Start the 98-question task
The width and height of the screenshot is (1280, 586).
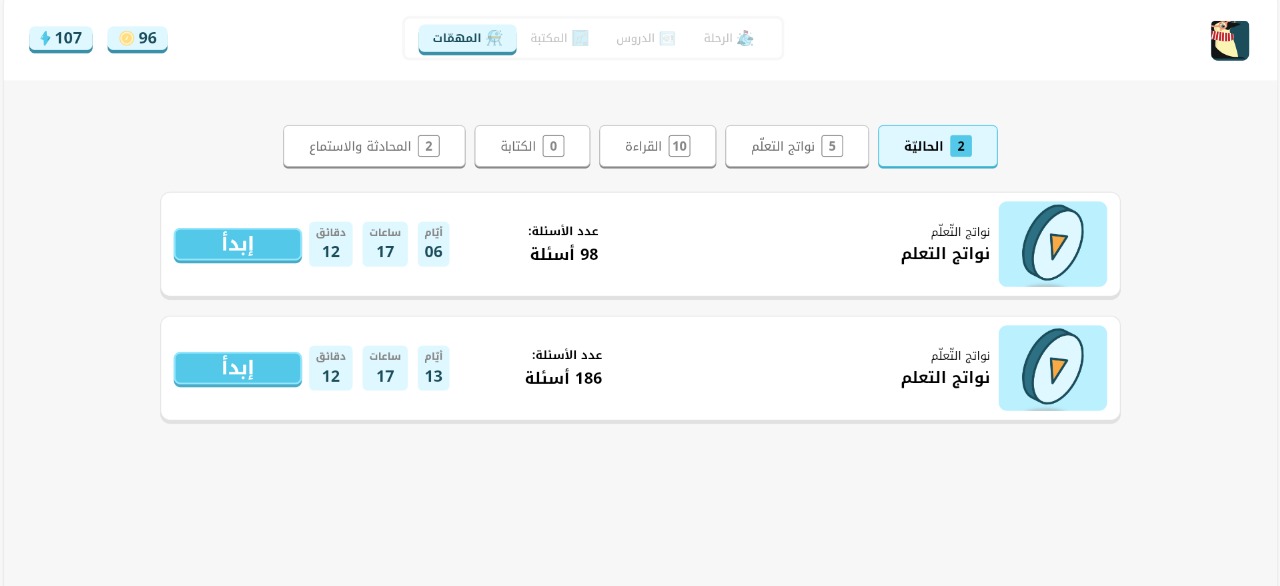pyautogui.click(x=238, y=244)
